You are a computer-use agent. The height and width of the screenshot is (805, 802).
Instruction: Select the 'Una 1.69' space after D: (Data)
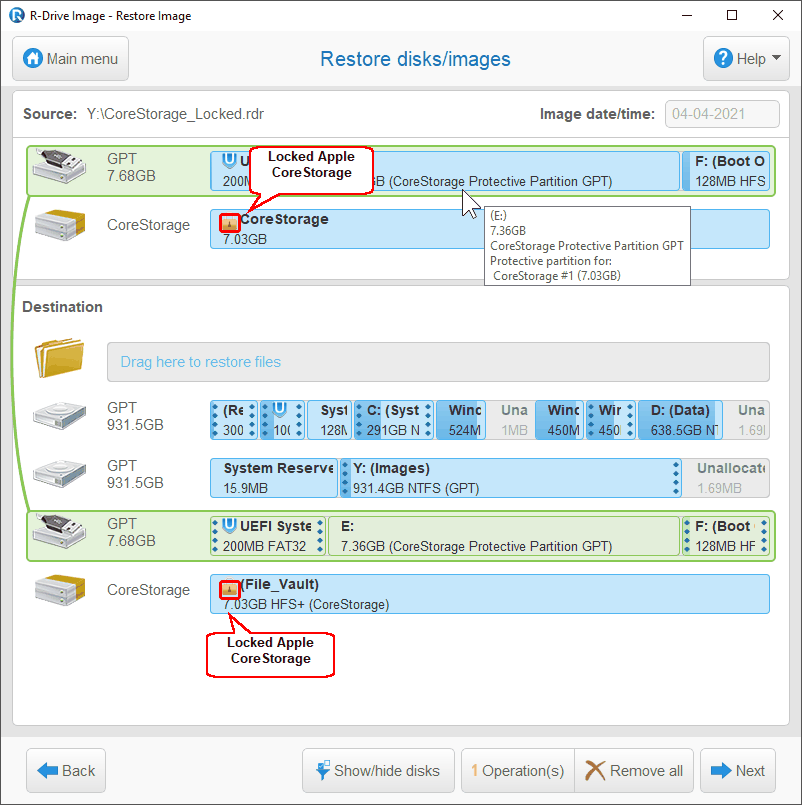pos(746,420)
